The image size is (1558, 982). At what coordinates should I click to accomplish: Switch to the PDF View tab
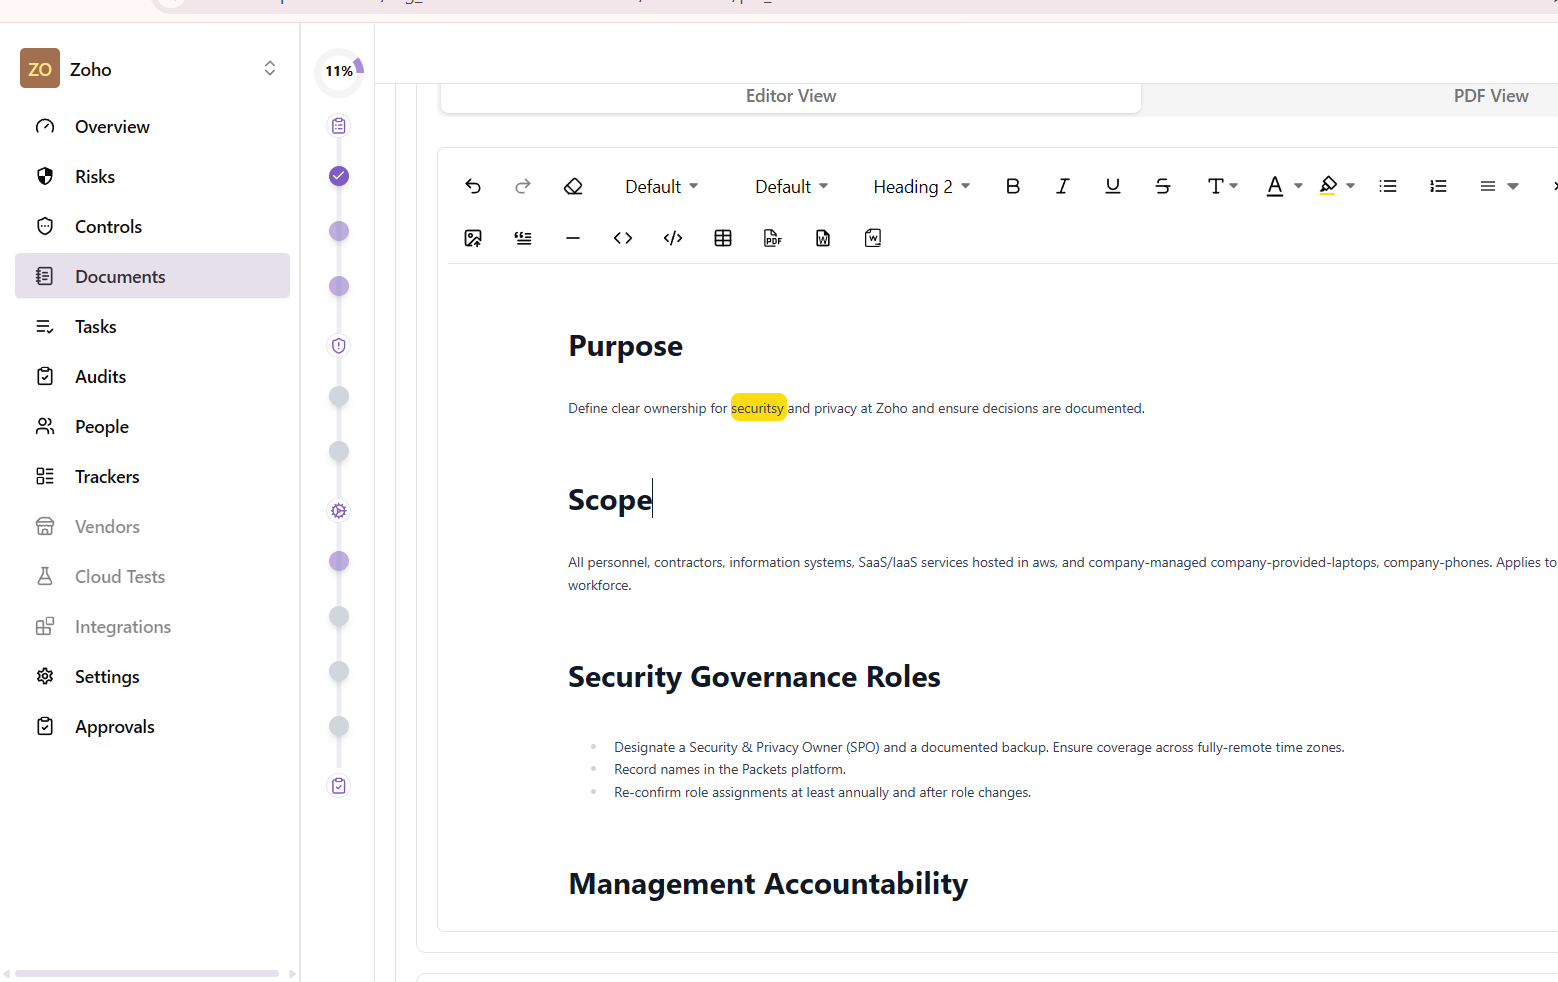pyautogui.click(x=1490, y=96)
